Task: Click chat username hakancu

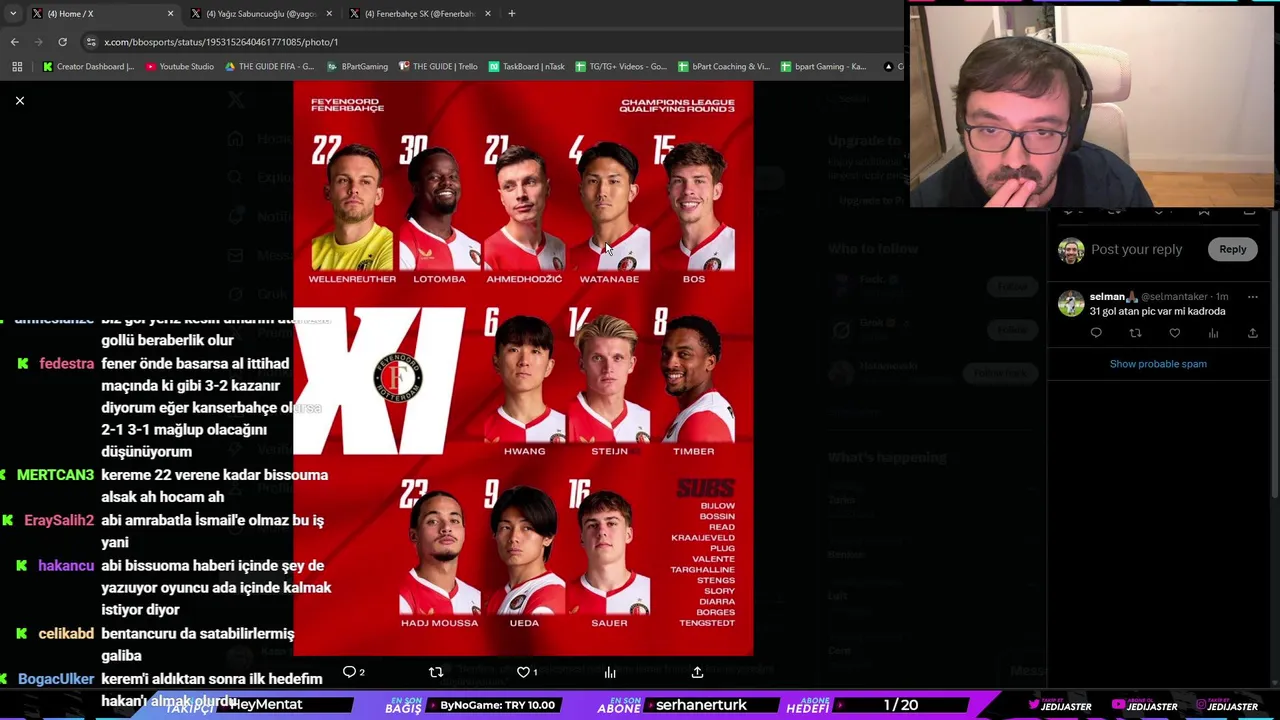Action: pos(66,566)
